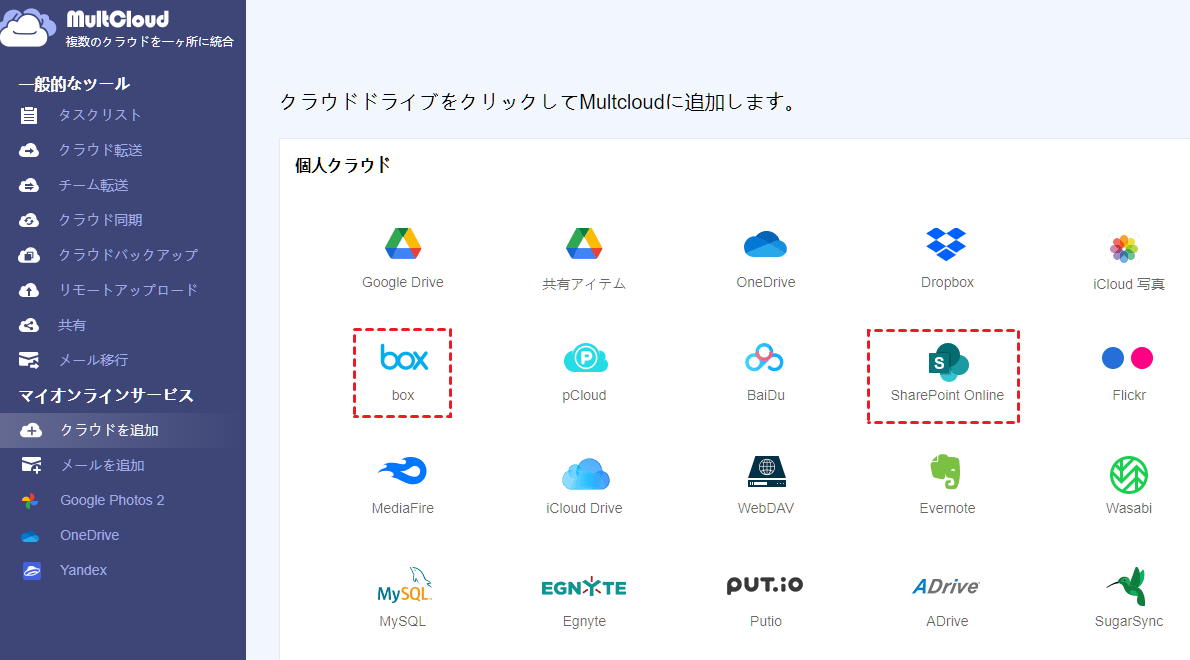
Task: Open クラウド同期 cloud sync icon
Action: 29,220
